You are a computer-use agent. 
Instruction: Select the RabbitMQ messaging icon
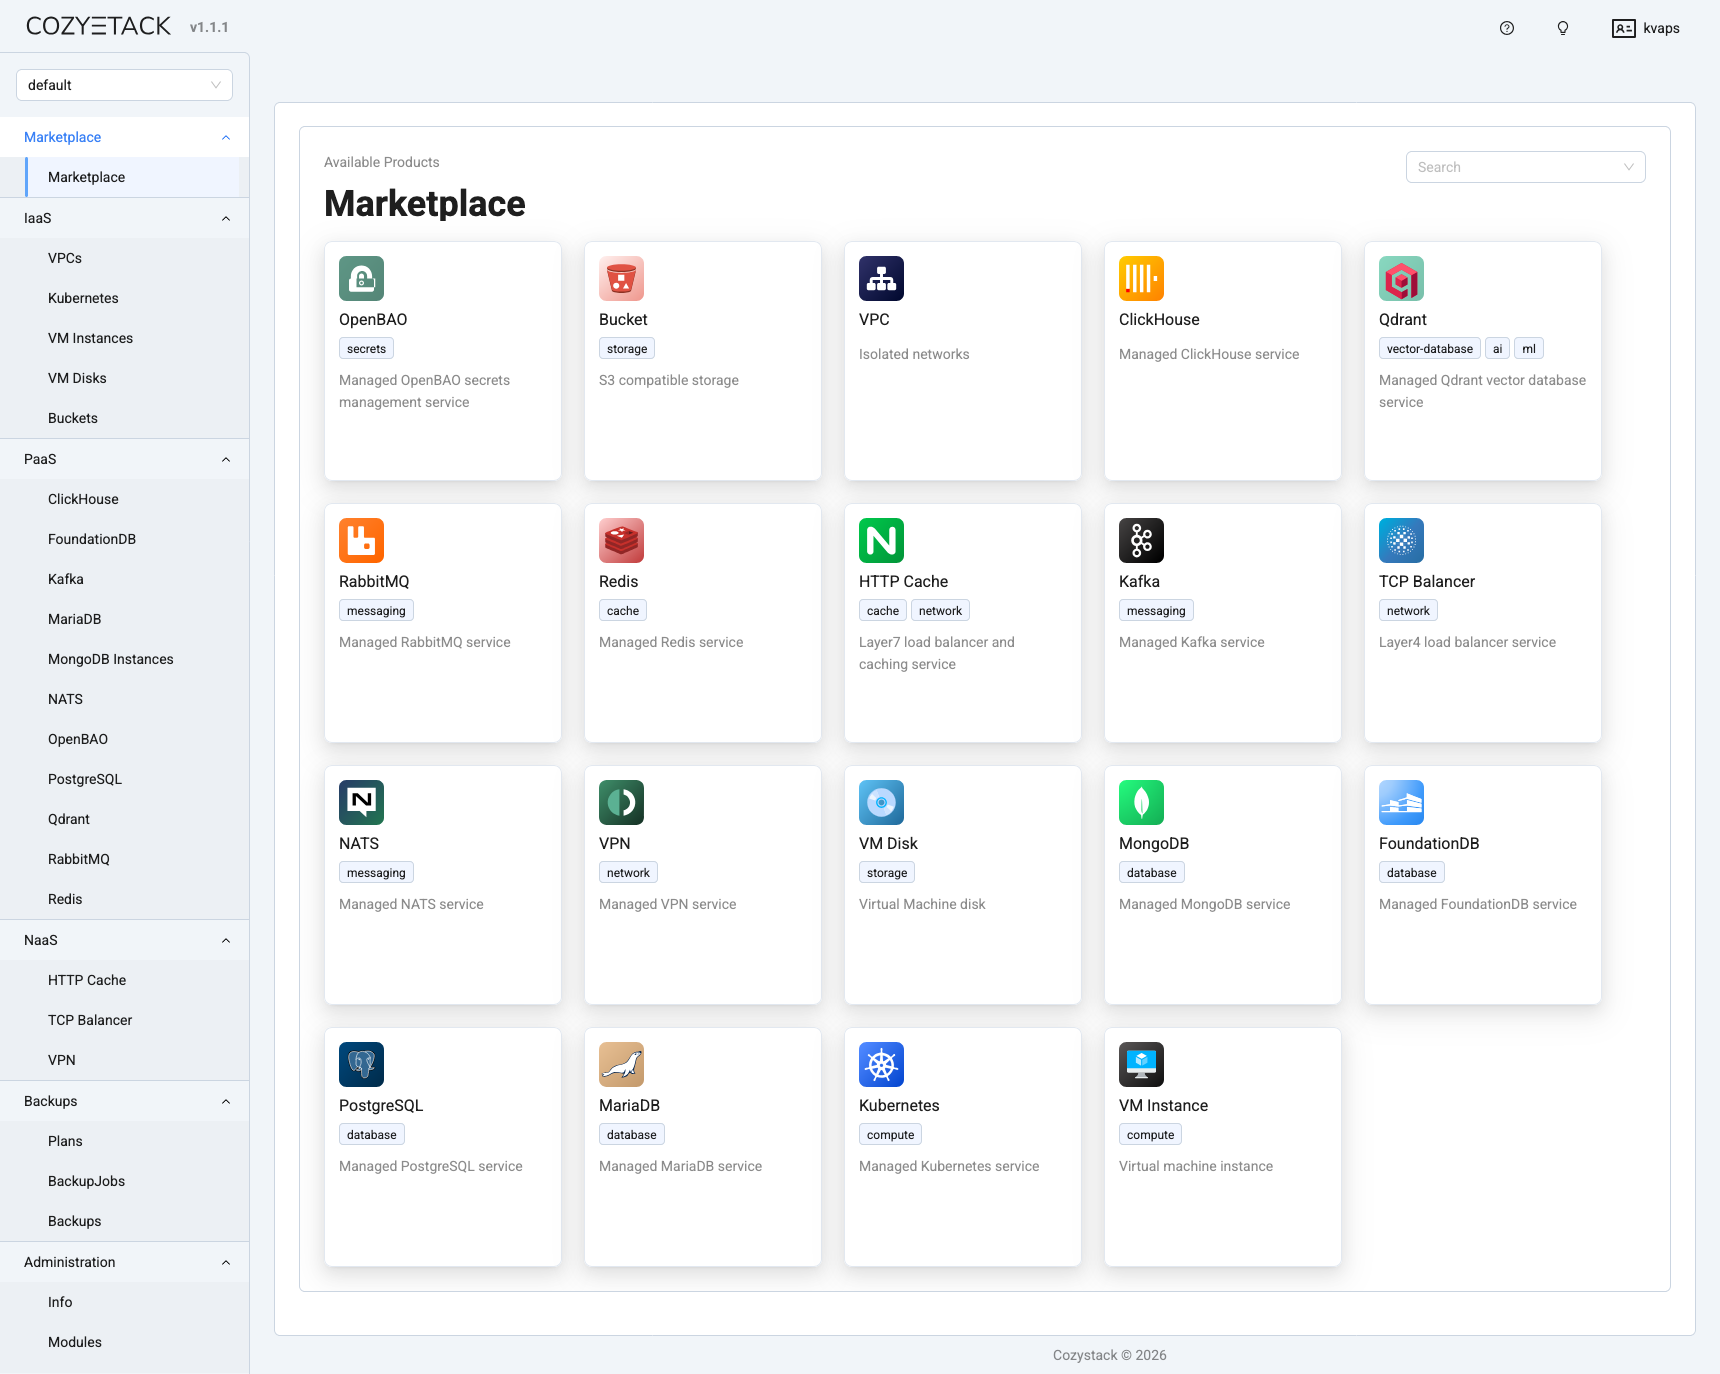361,540
